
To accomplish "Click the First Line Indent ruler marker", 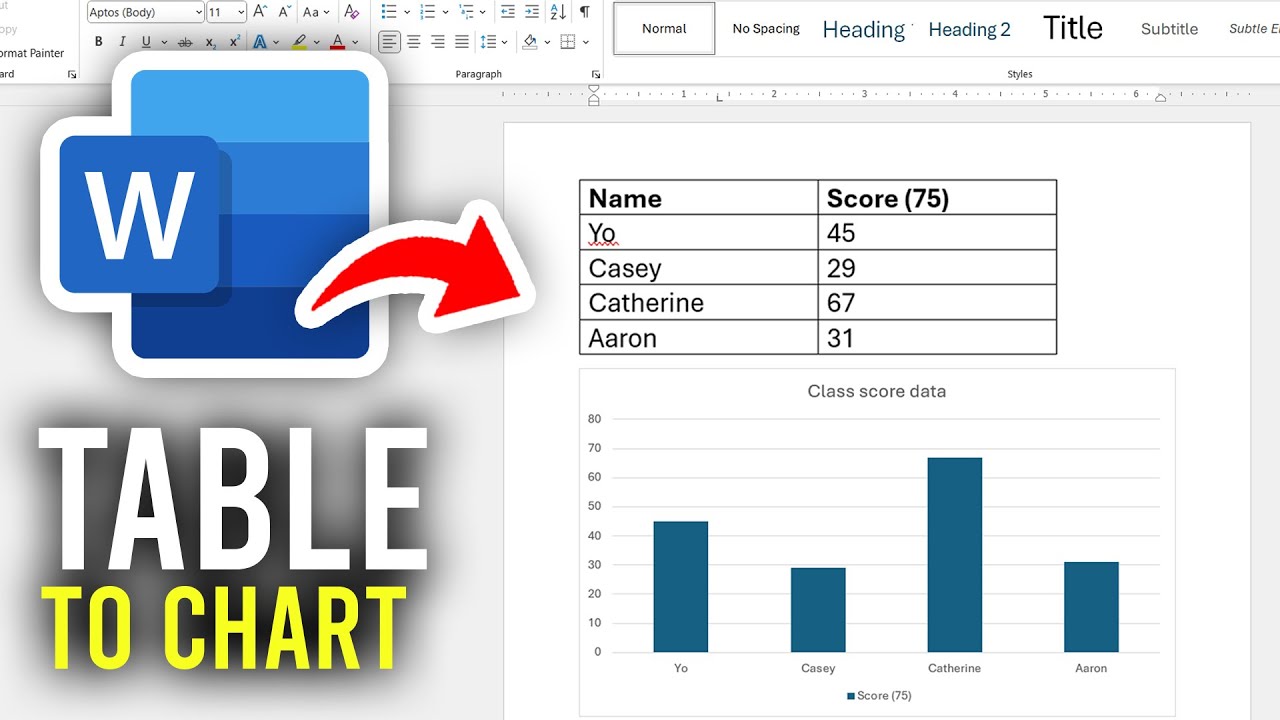I will click(593, 89).
